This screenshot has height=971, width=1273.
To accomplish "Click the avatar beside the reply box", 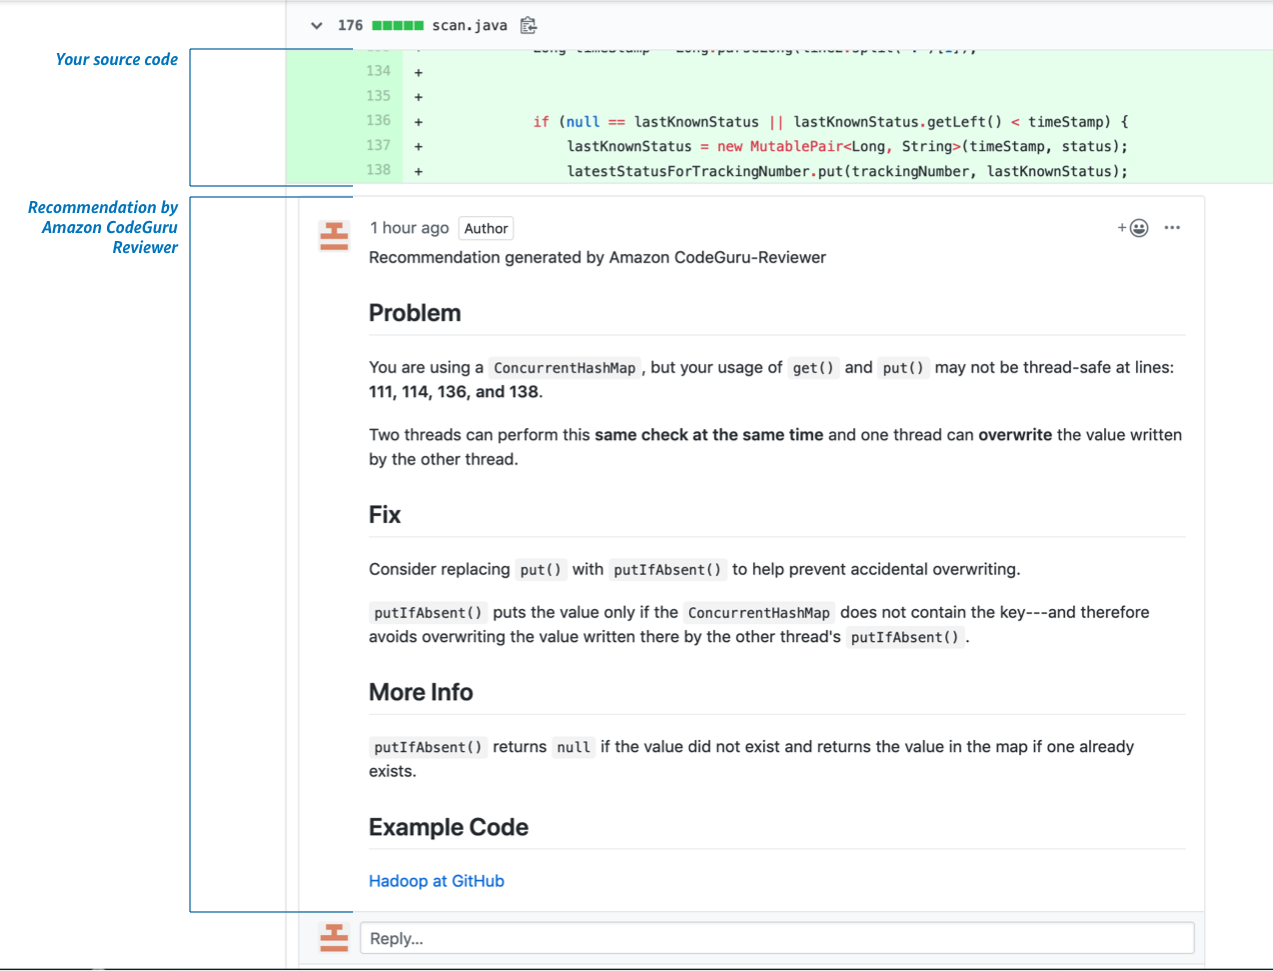I will tap(334, 938).
